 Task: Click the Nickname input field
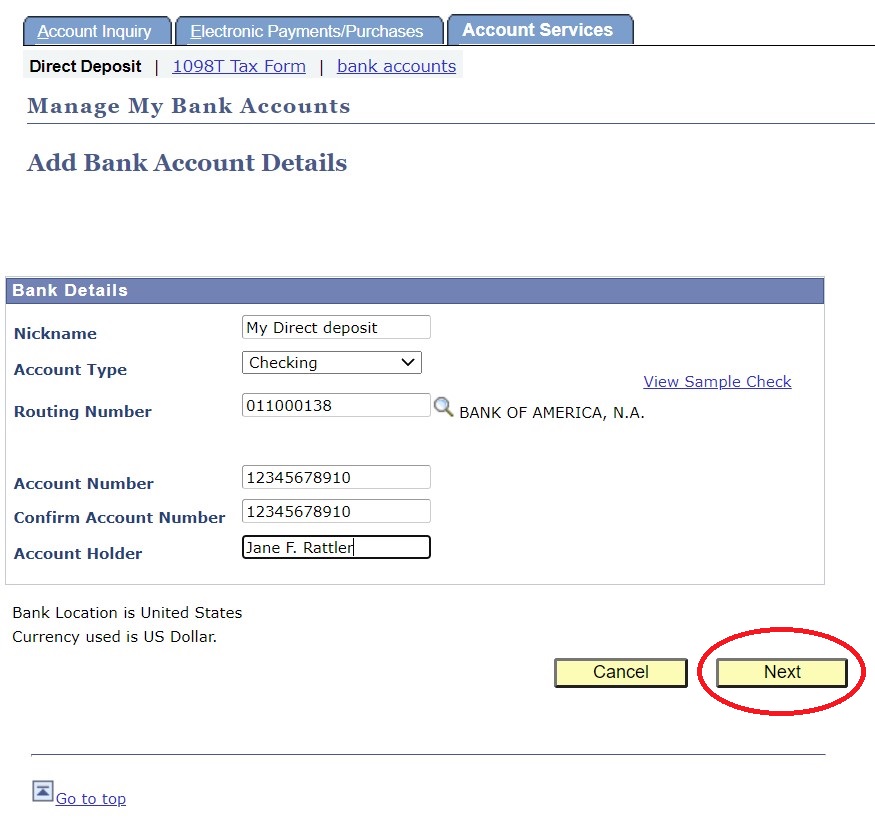tap(336, 327)
